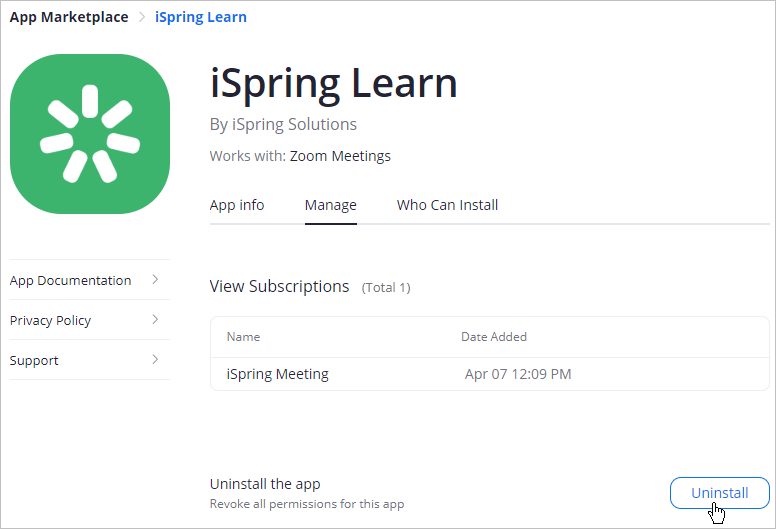
Task: Click the large iSpring Learn title heading
Action: click(333, 83)
